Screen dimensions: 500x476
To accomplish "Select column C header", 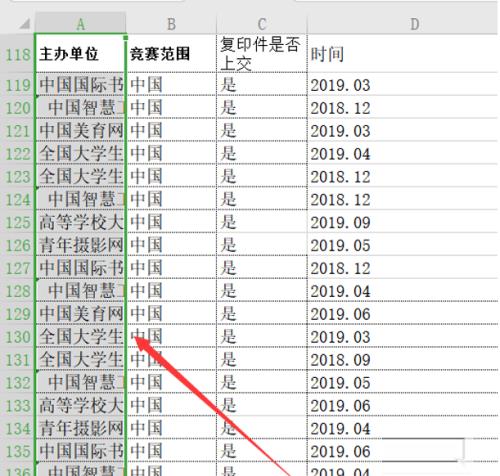I will pos(262,24).
